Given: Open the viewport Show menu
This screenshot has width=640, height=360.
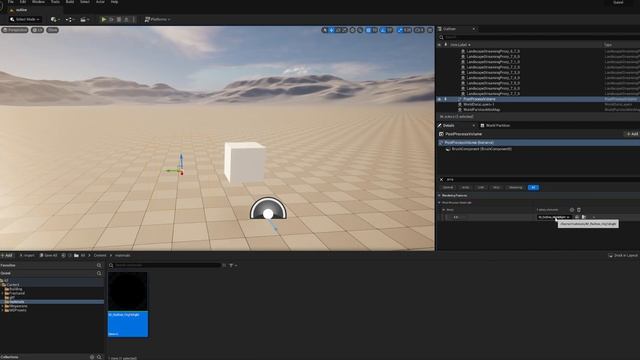Looking at the screenshot, I should (52, 30).
